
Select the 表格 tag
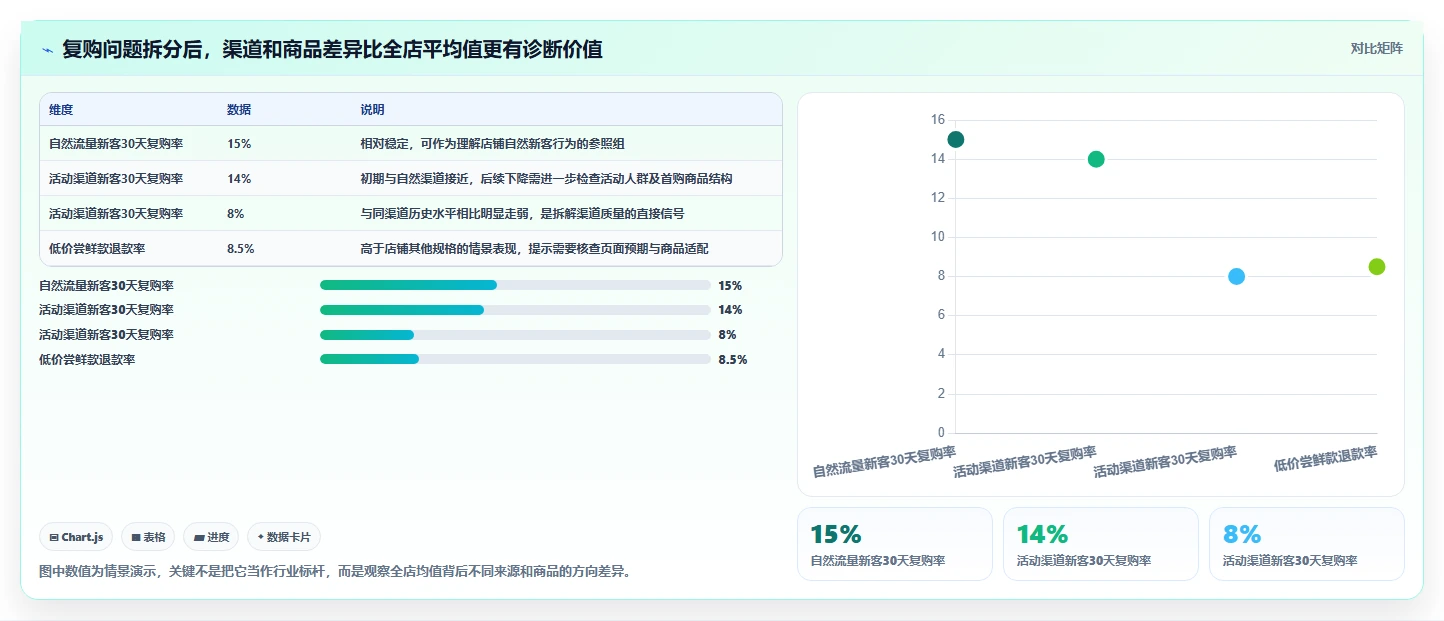(148, 537)
